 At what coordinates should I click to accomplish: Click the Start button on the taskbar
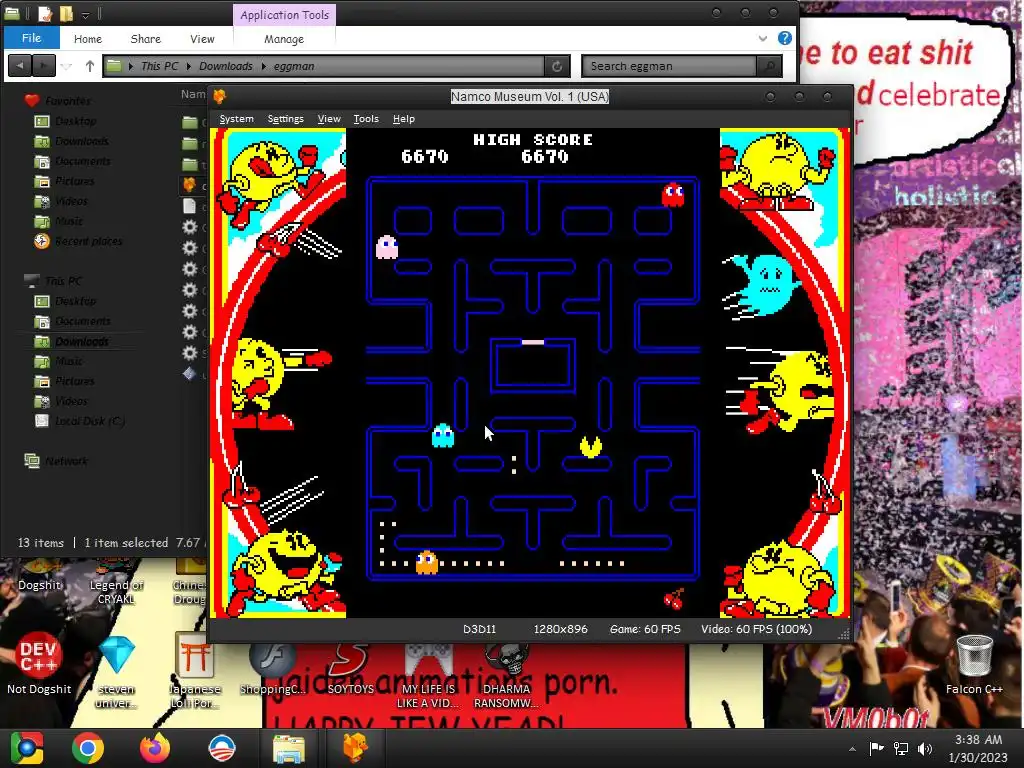click(x=27, y=748)
